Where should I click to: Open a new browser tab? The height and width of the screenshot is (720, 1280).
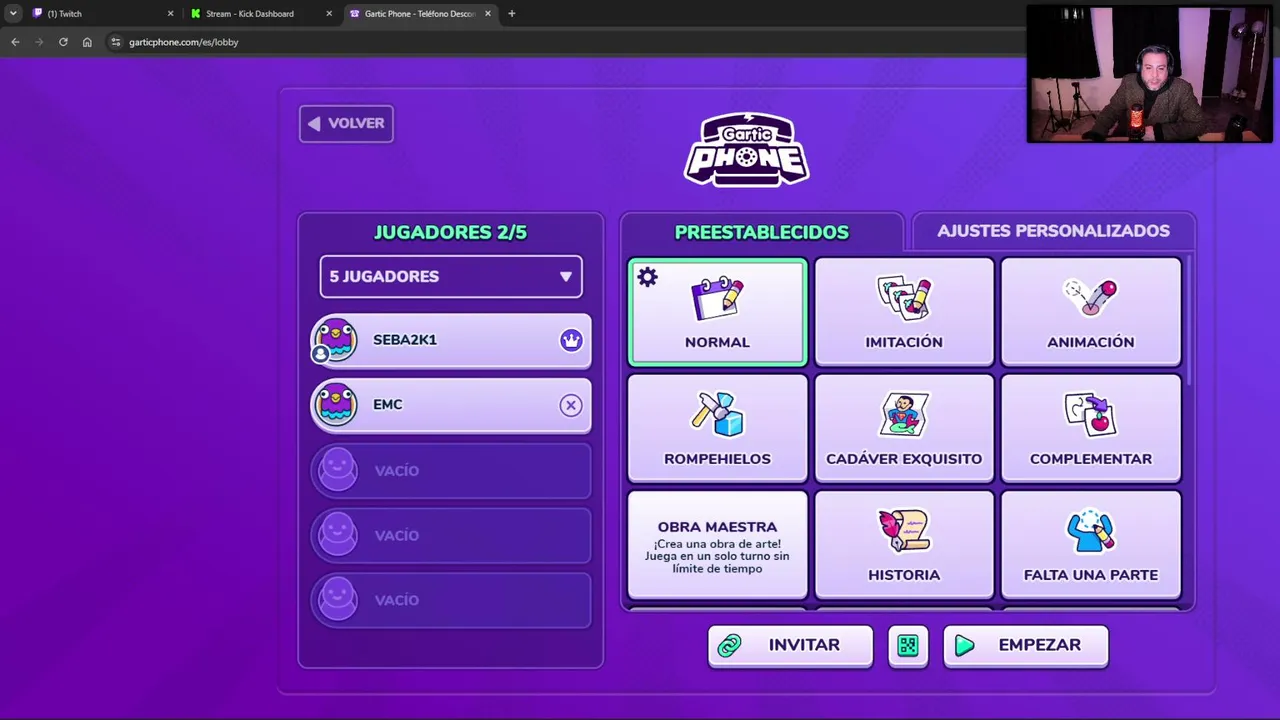[512, 14]
